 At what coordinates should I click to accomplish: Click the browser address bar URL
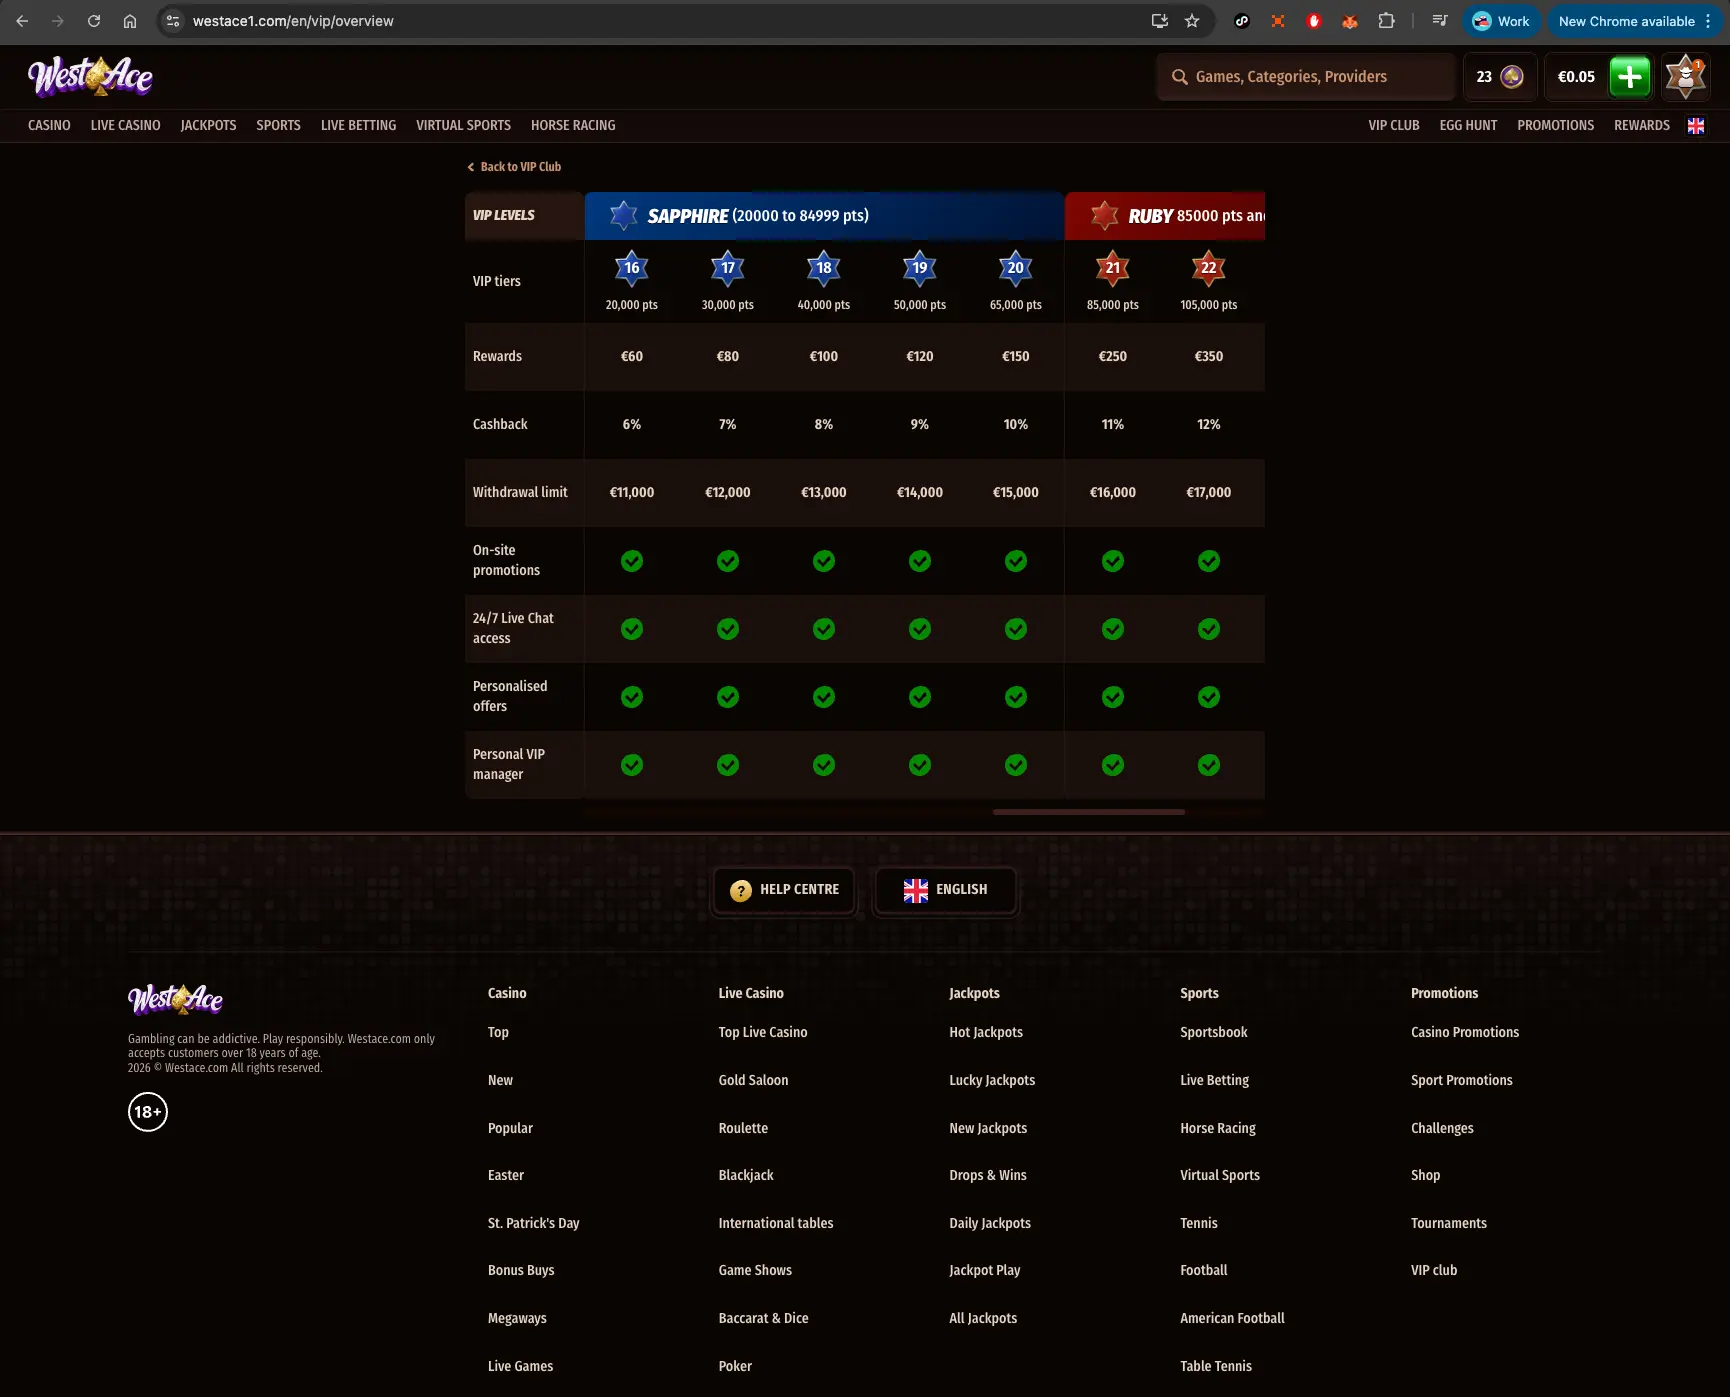[293, 21]
